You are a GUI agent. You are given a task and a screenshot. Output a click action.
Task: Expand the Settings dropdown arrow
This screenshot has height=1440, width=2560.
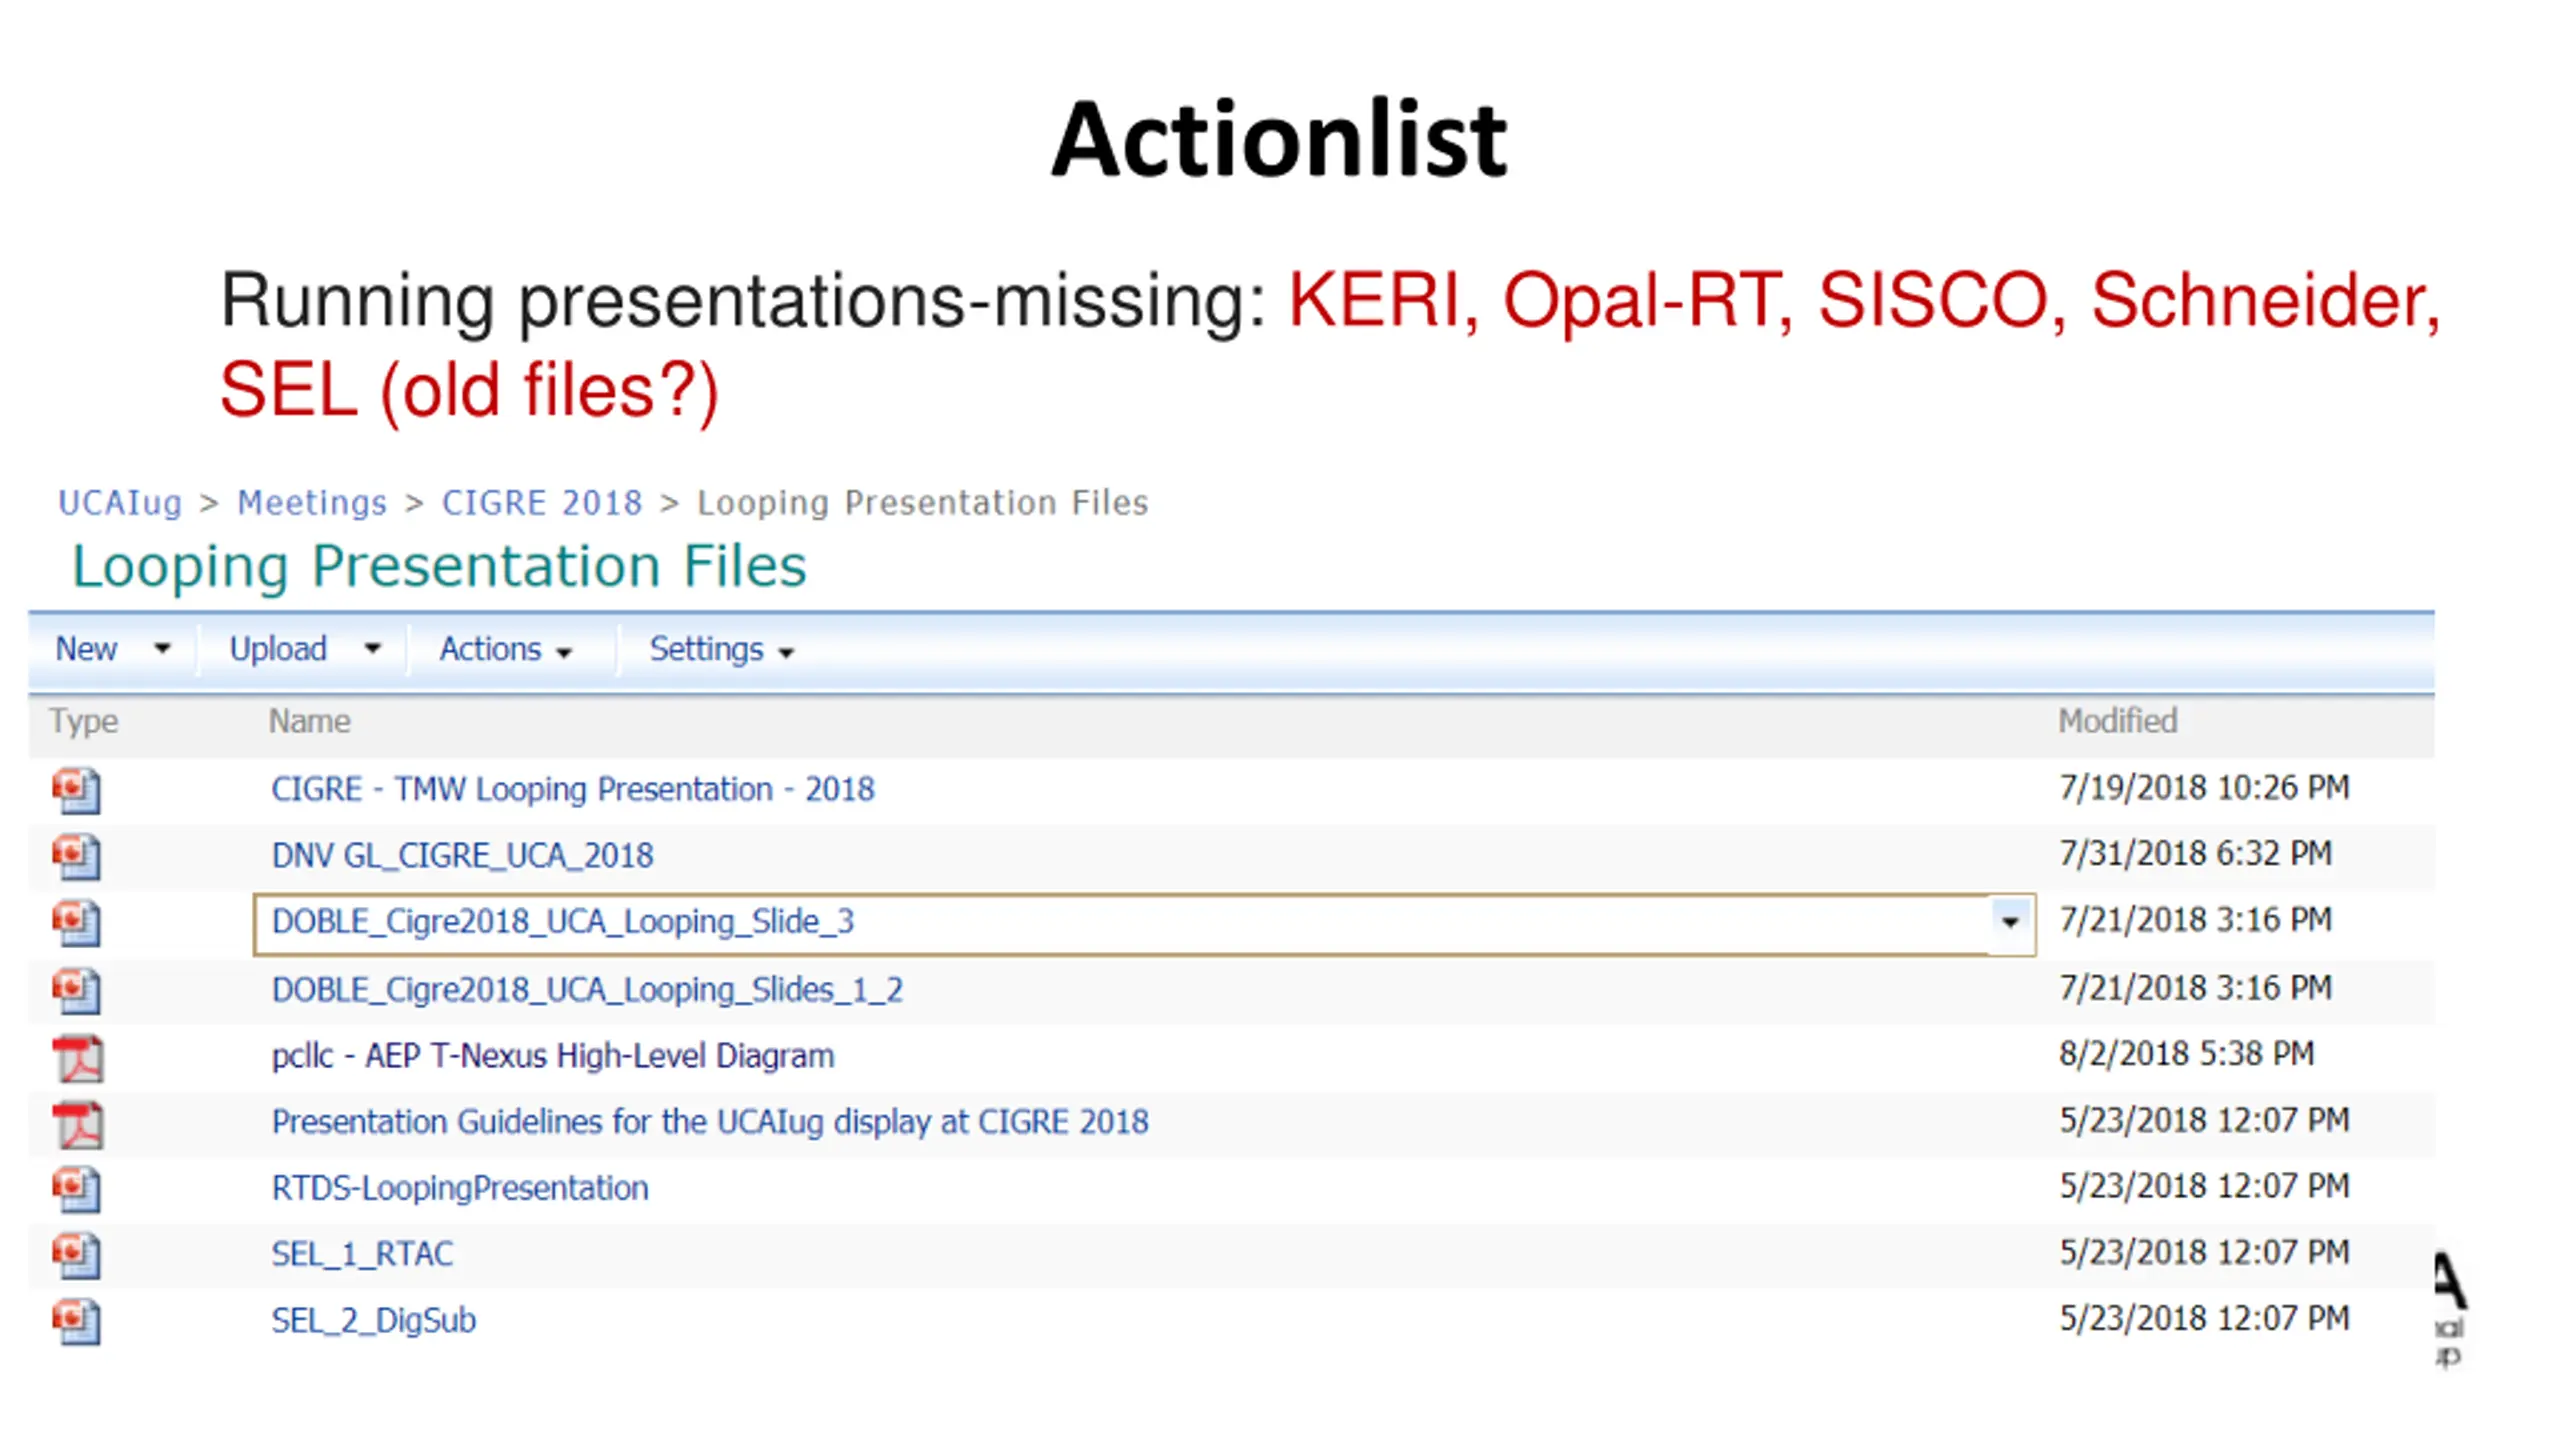click(787, 653)
